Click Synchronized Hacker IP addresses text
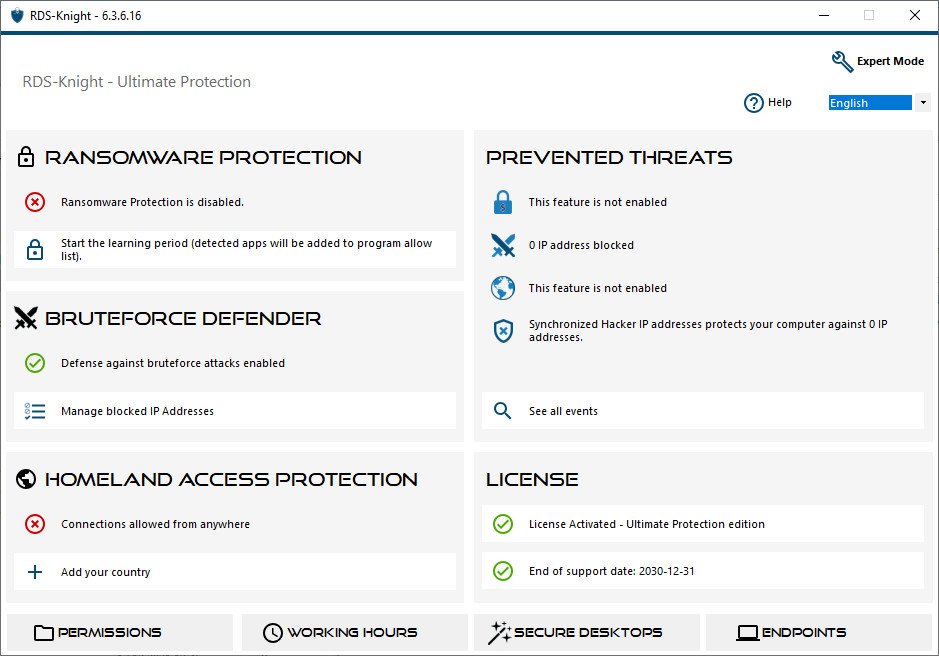The height and width of the screenshot is (656, 939). 708,331
